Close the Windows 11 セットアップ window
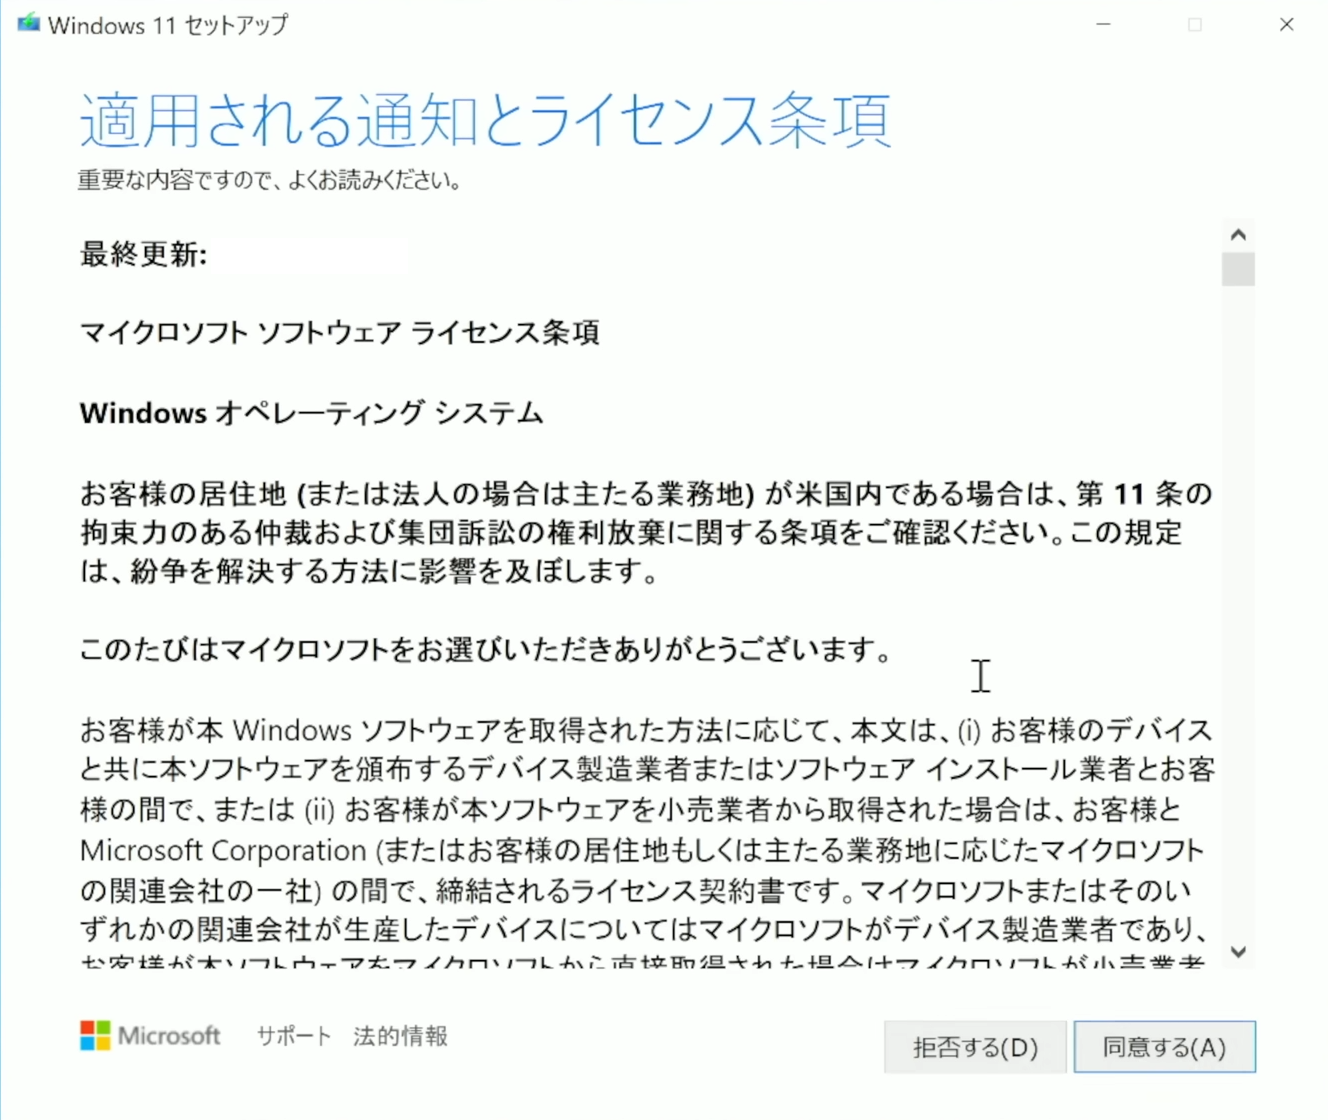Viewport: 1328px width, 1120px height. (x=1287, y=24)
